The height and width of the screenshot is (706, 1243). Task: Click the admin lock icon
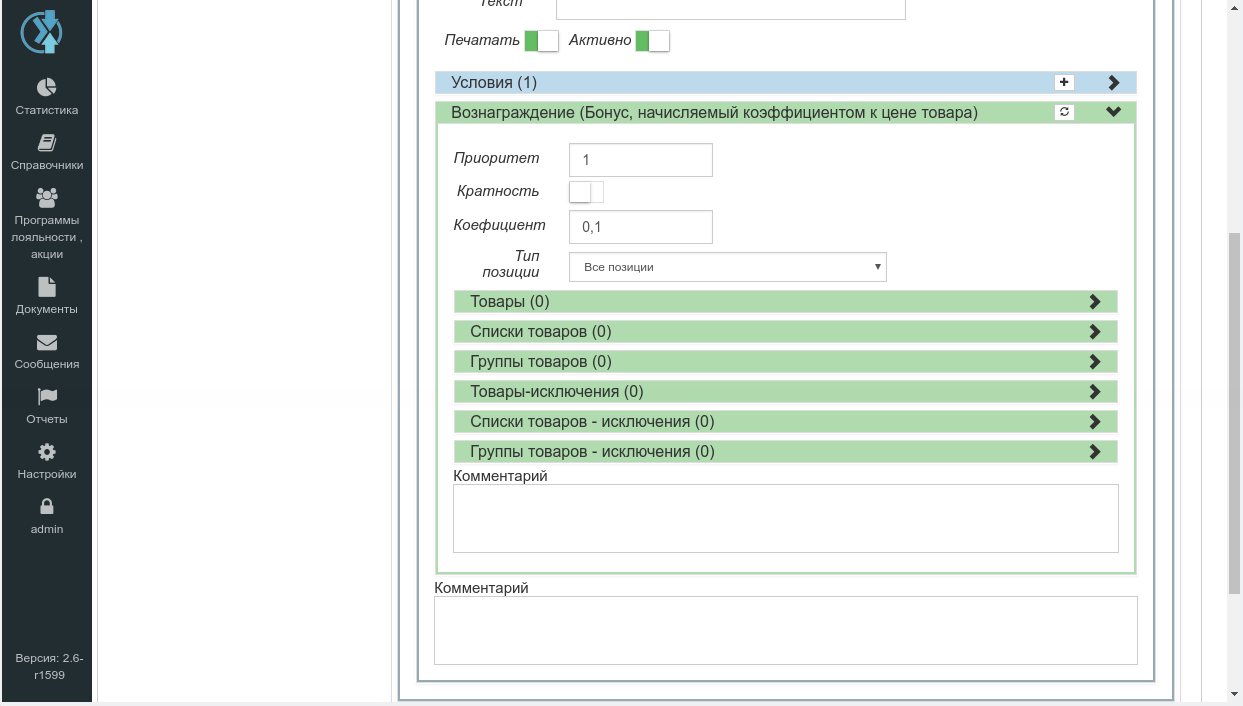click(47, 507)
